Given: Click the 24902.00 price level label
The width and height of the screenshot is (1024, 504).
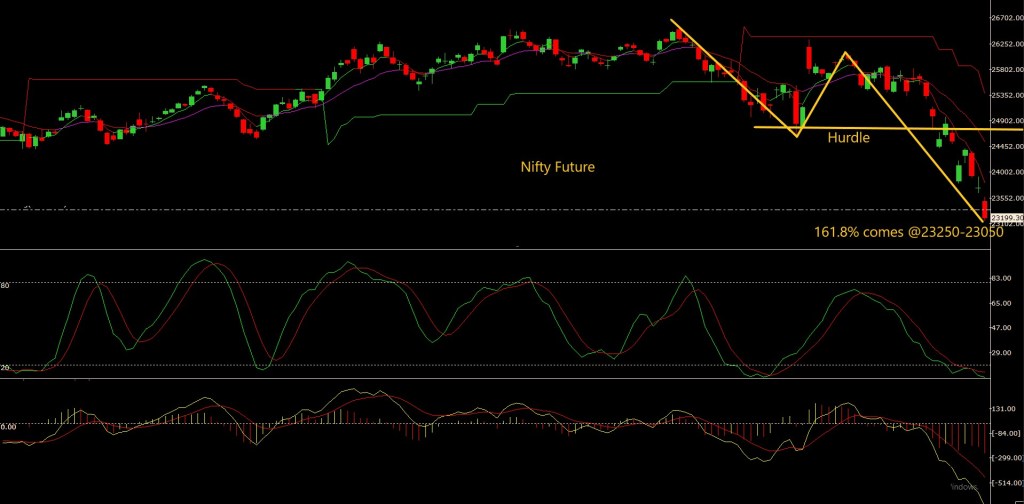Looking at the screenshot, I should click(1004, 121).
